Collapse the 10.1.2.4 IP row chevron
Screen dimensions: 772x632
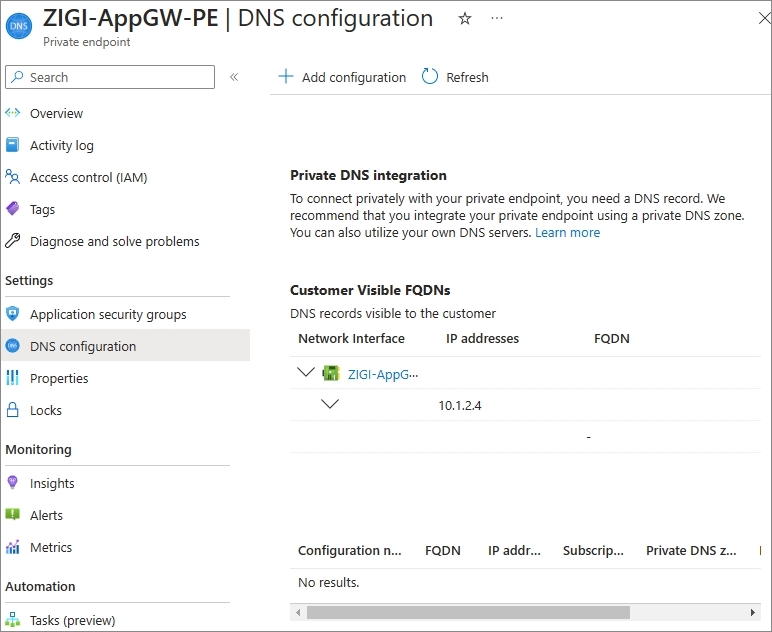[x=330, y=404]
